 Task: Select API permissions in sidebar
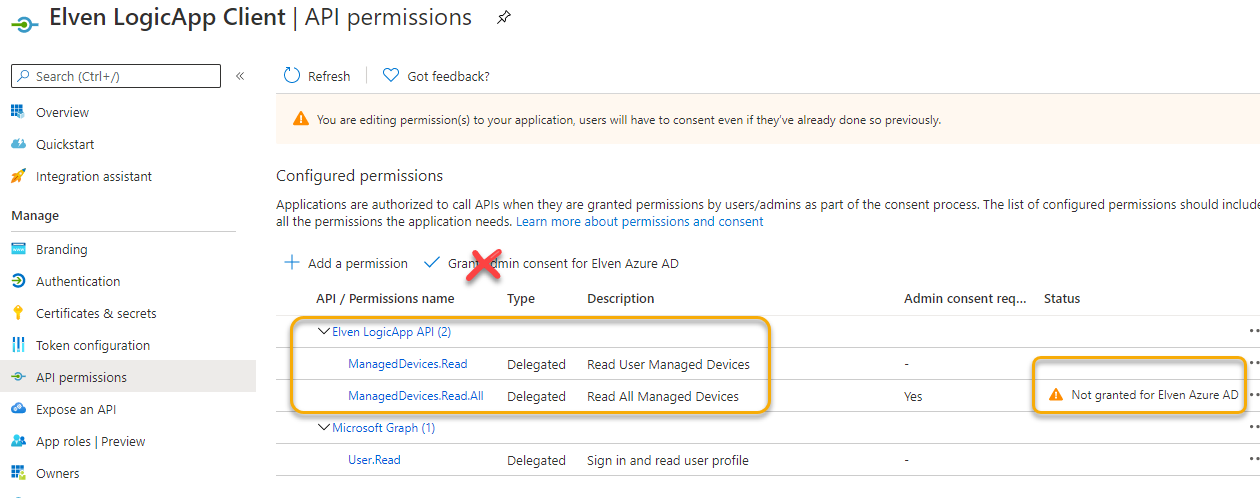point(128,377)
